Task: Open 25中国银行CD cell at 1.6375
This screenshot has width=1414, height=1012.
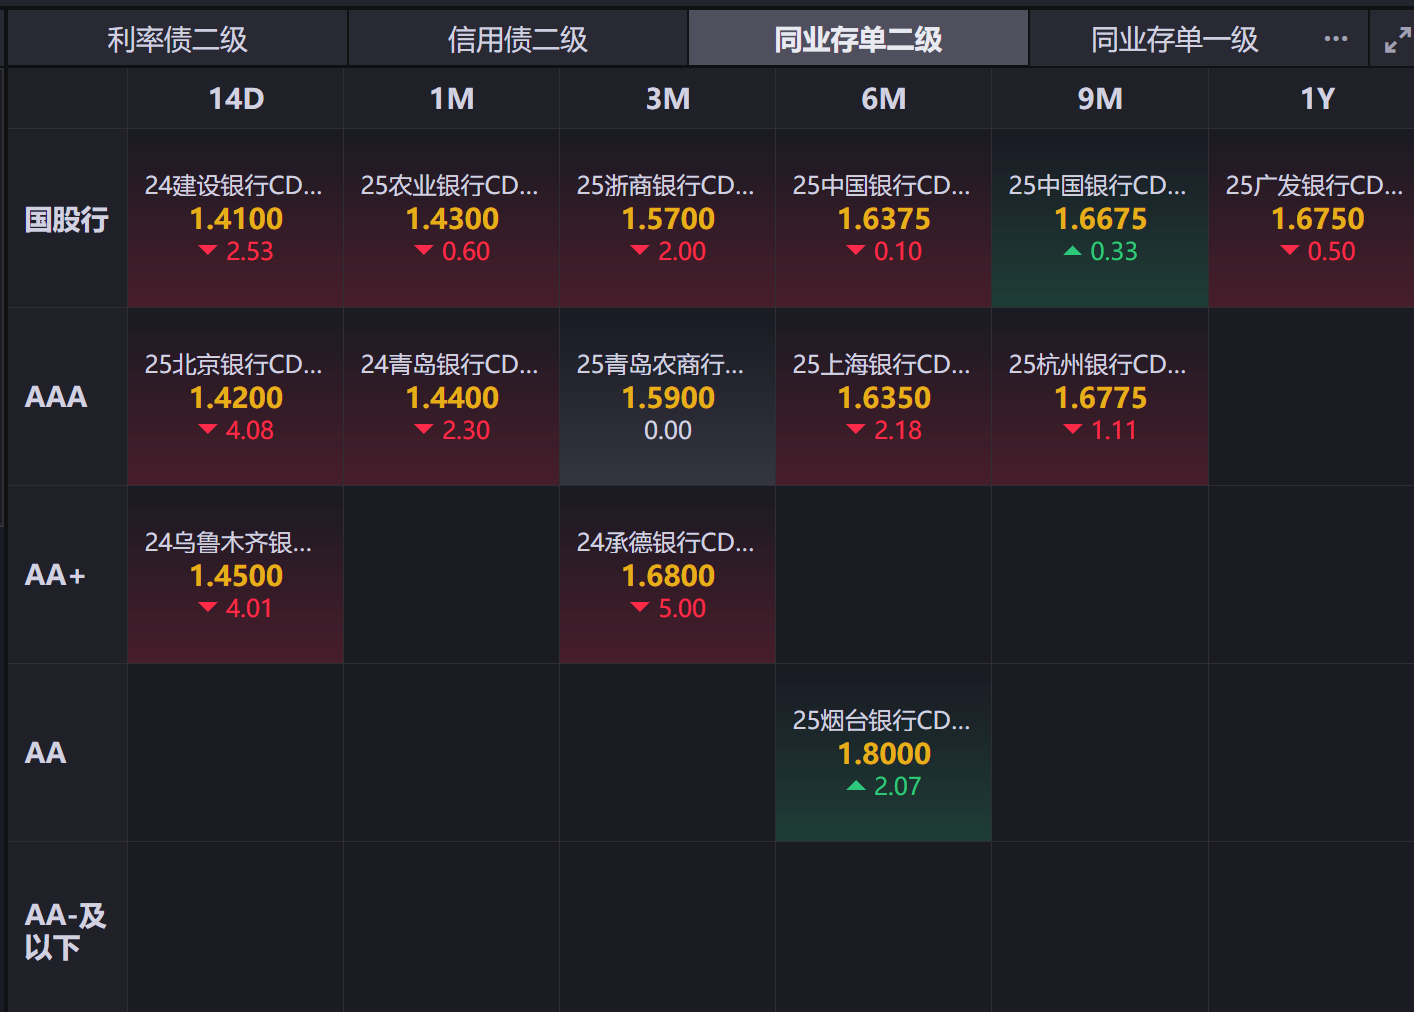Action: 884,218
